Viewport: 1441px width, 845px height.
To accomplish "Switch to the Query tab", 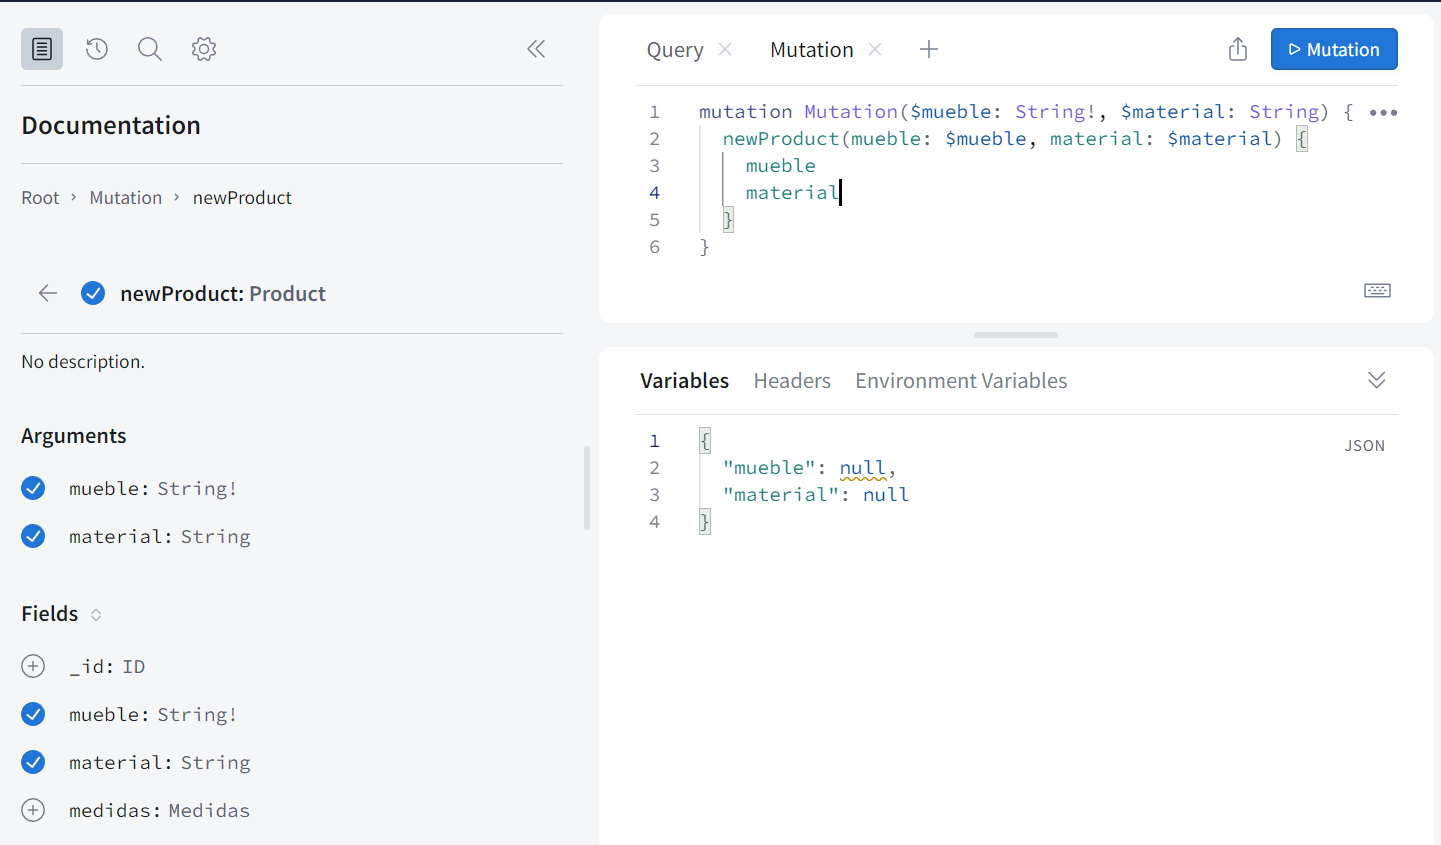I will (675, 50).
